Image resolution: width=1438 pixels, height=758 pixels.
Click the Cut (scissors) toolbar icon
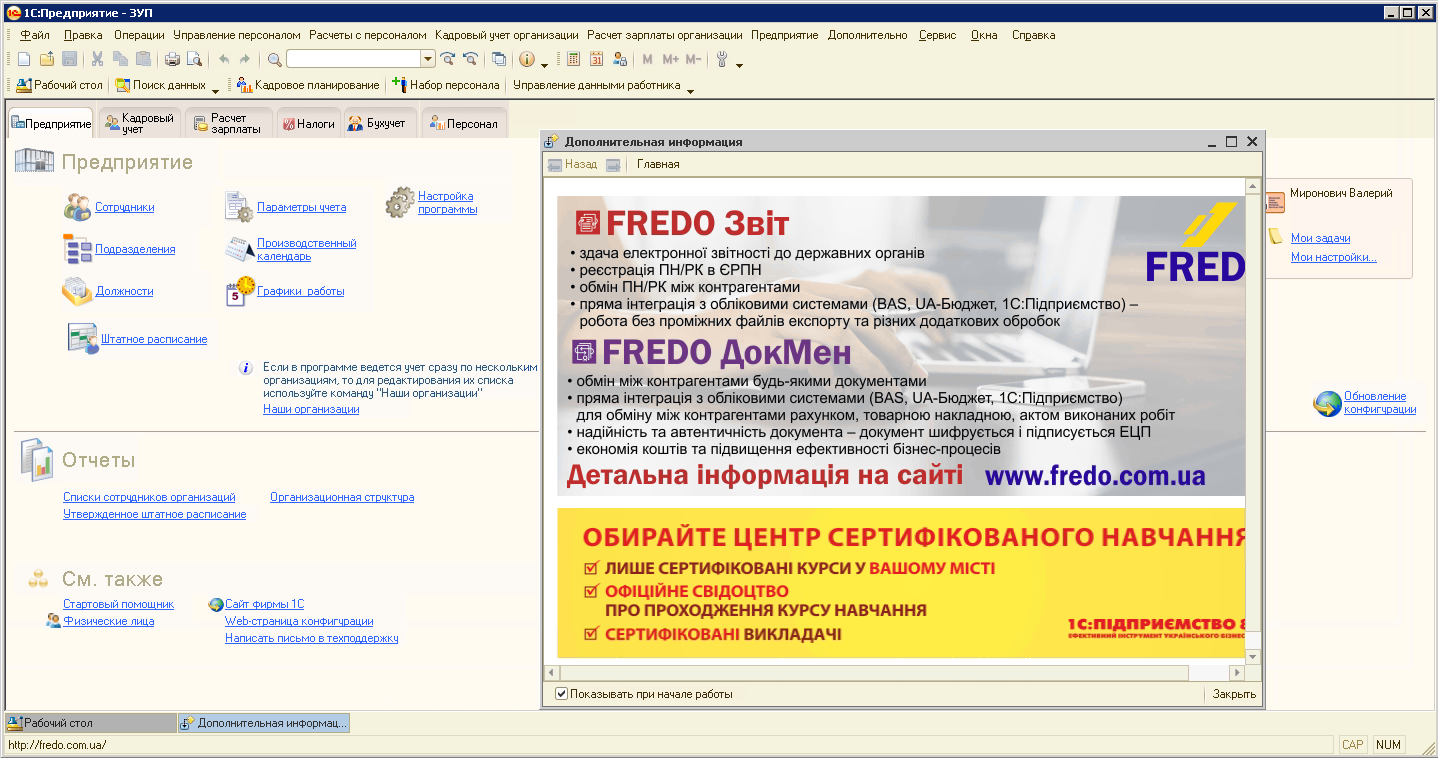click(98, 59)
